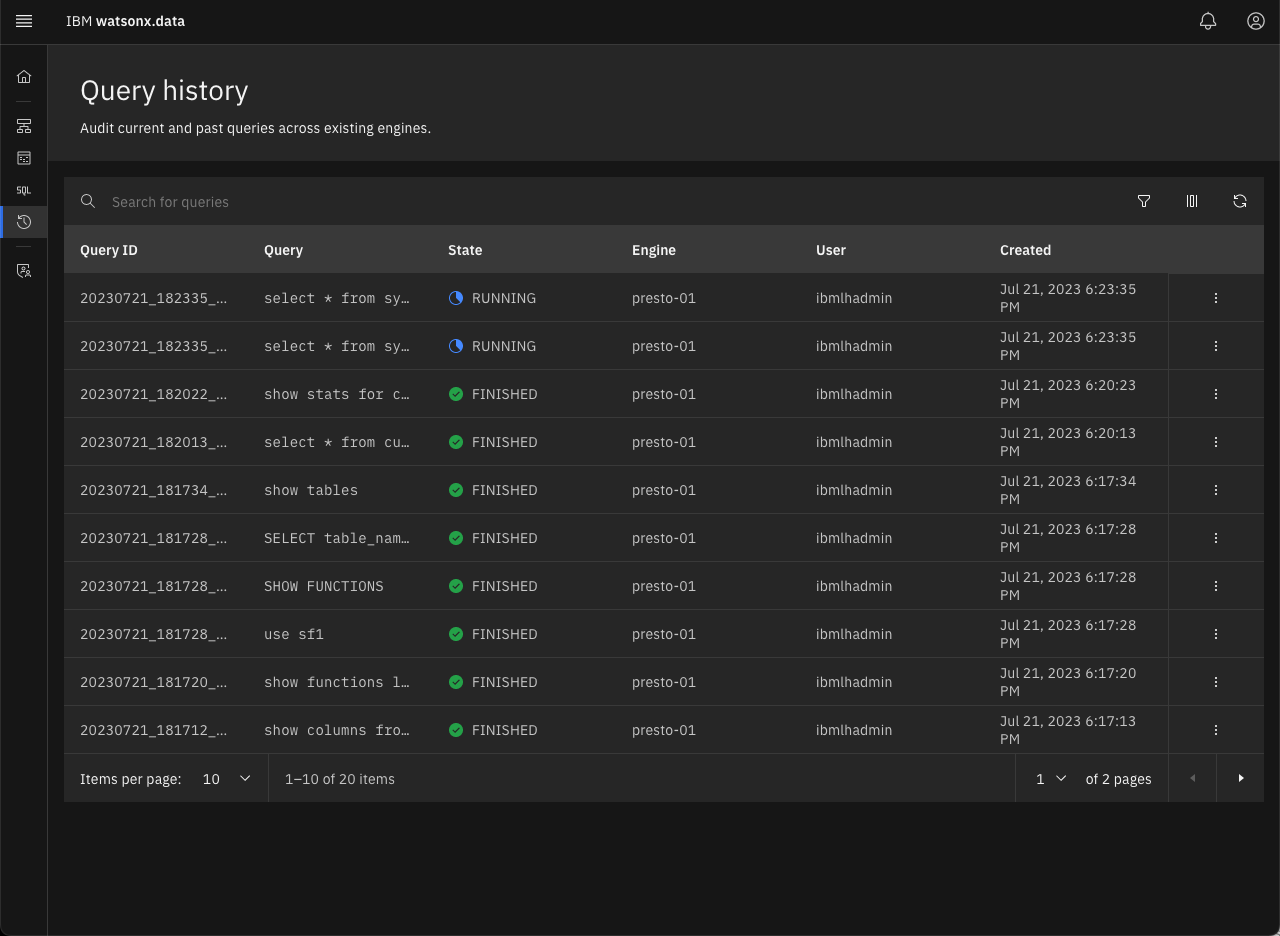Screen dimensions: 1280x936
Task: Click '1–10 of 20 items' pagination text
Action: click(340, 778)
